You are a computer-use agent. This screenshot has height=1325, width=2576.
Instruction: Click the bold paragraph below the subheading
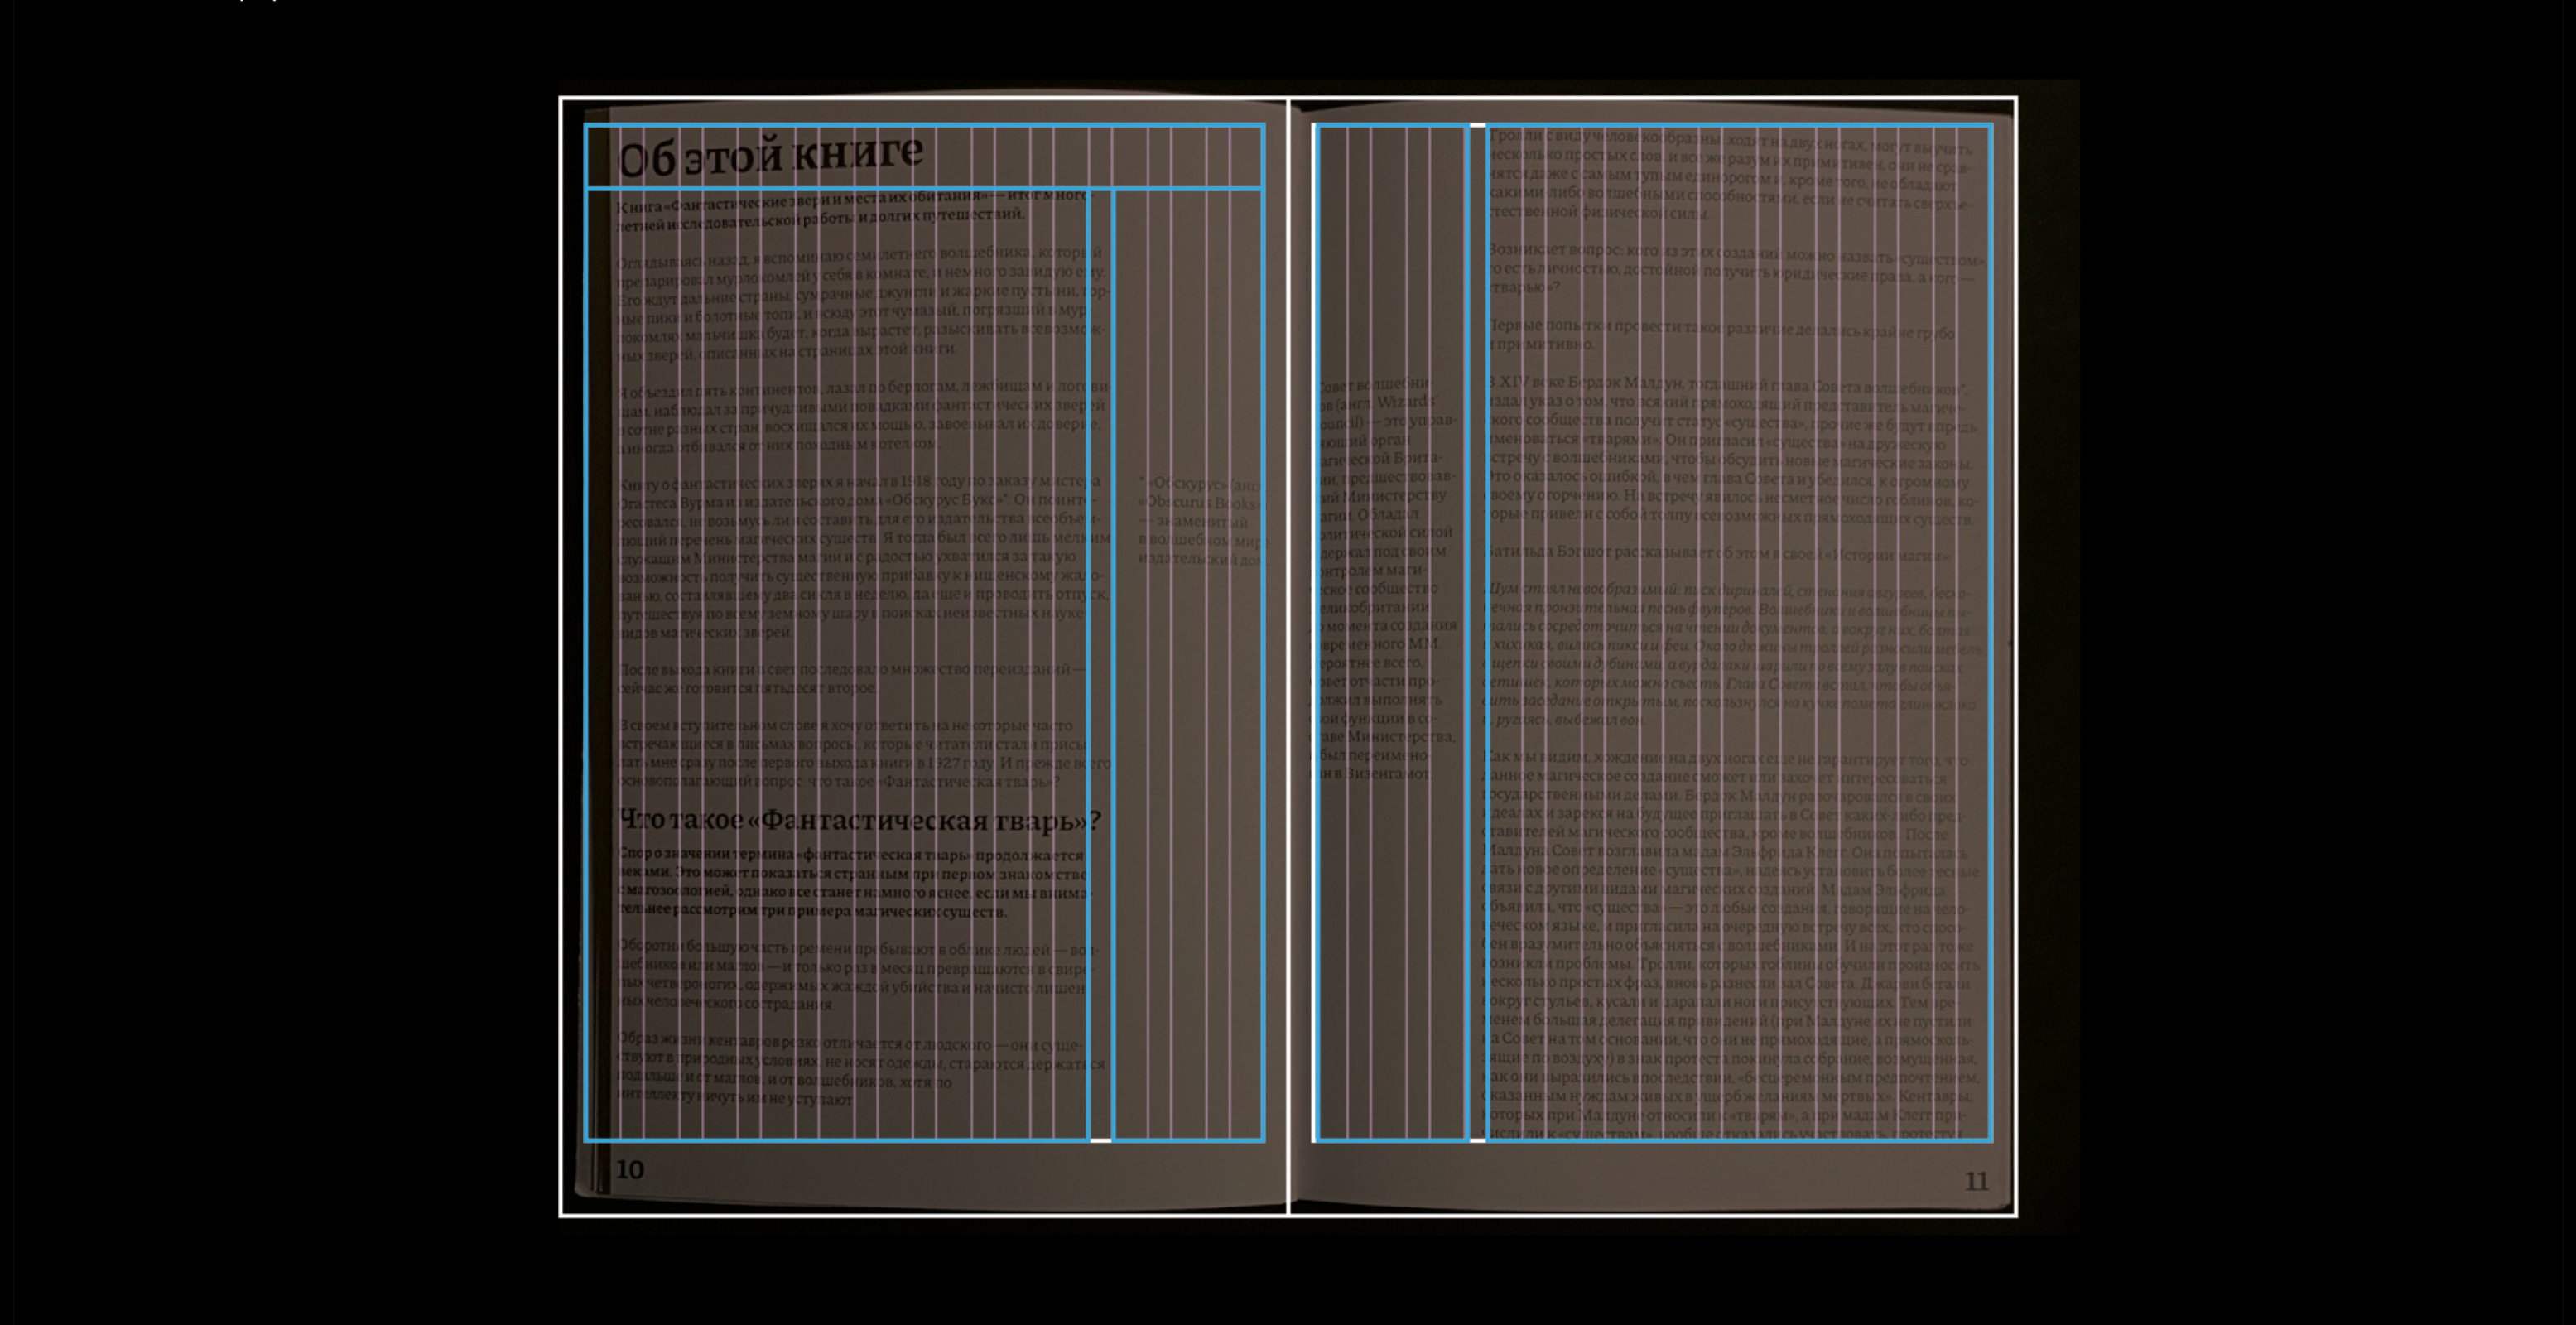(x=852, y=883)
